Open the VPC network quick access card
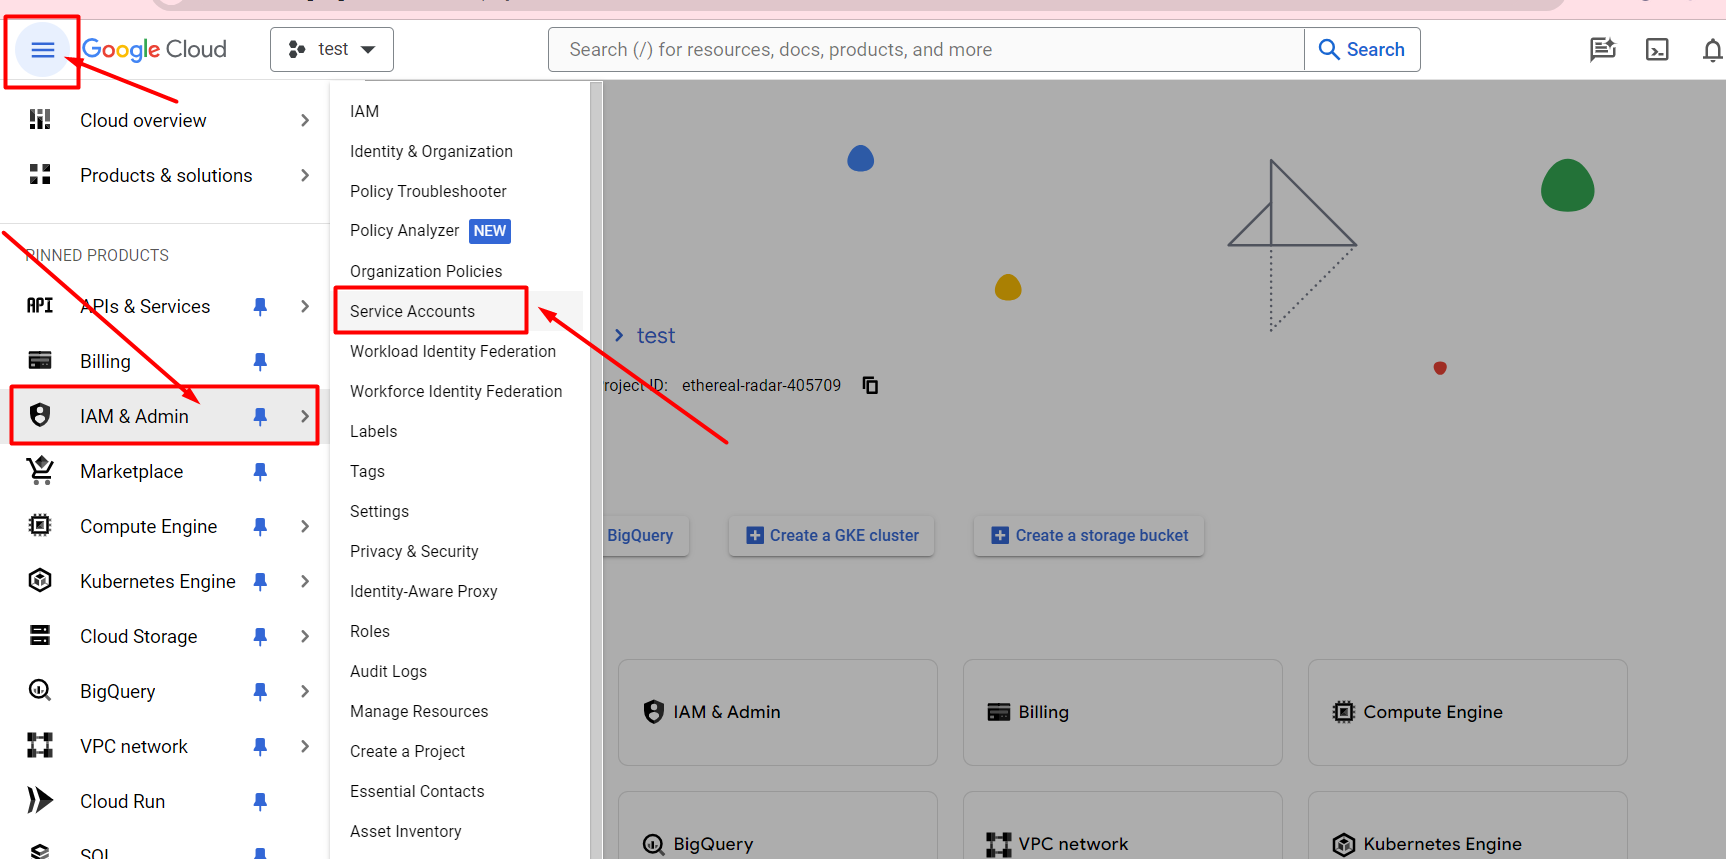Screen dimensions: 1726x859 click(x=1123, y=826)
